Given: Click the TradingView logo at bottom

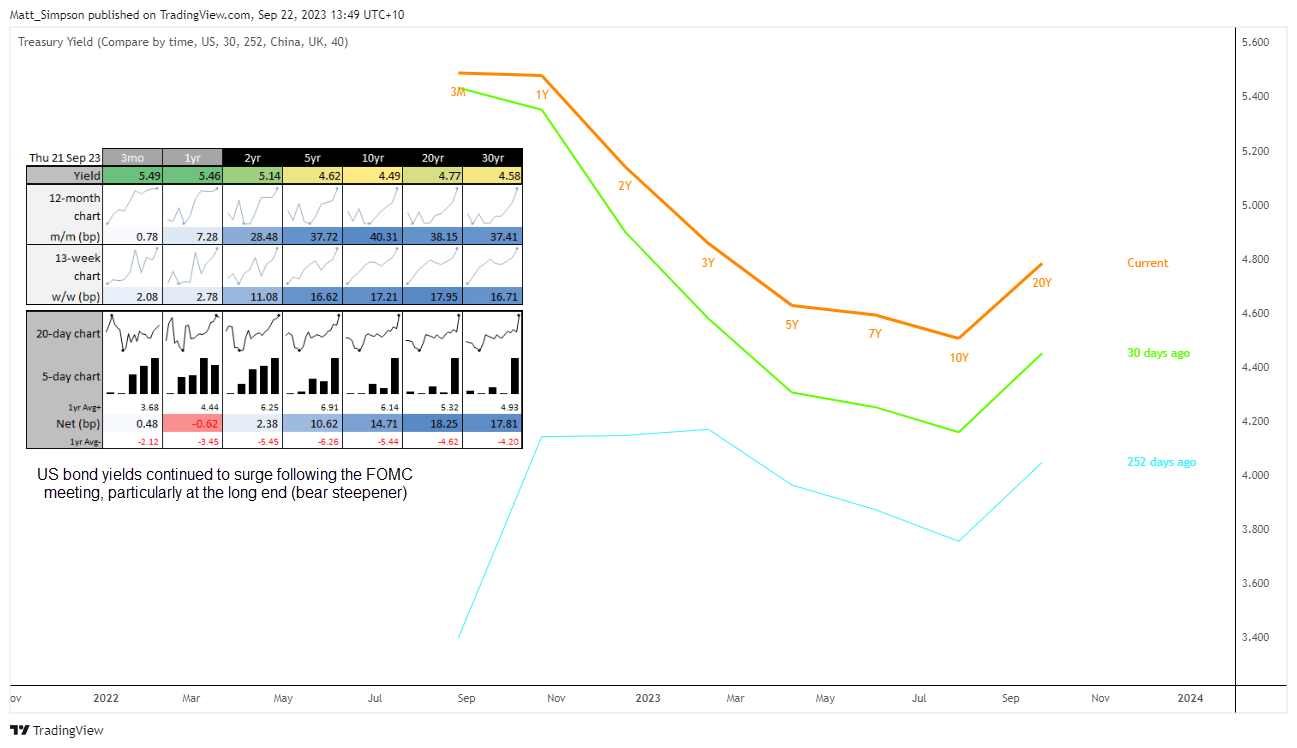Looking at the screenshot, I should tap(57, 731).
